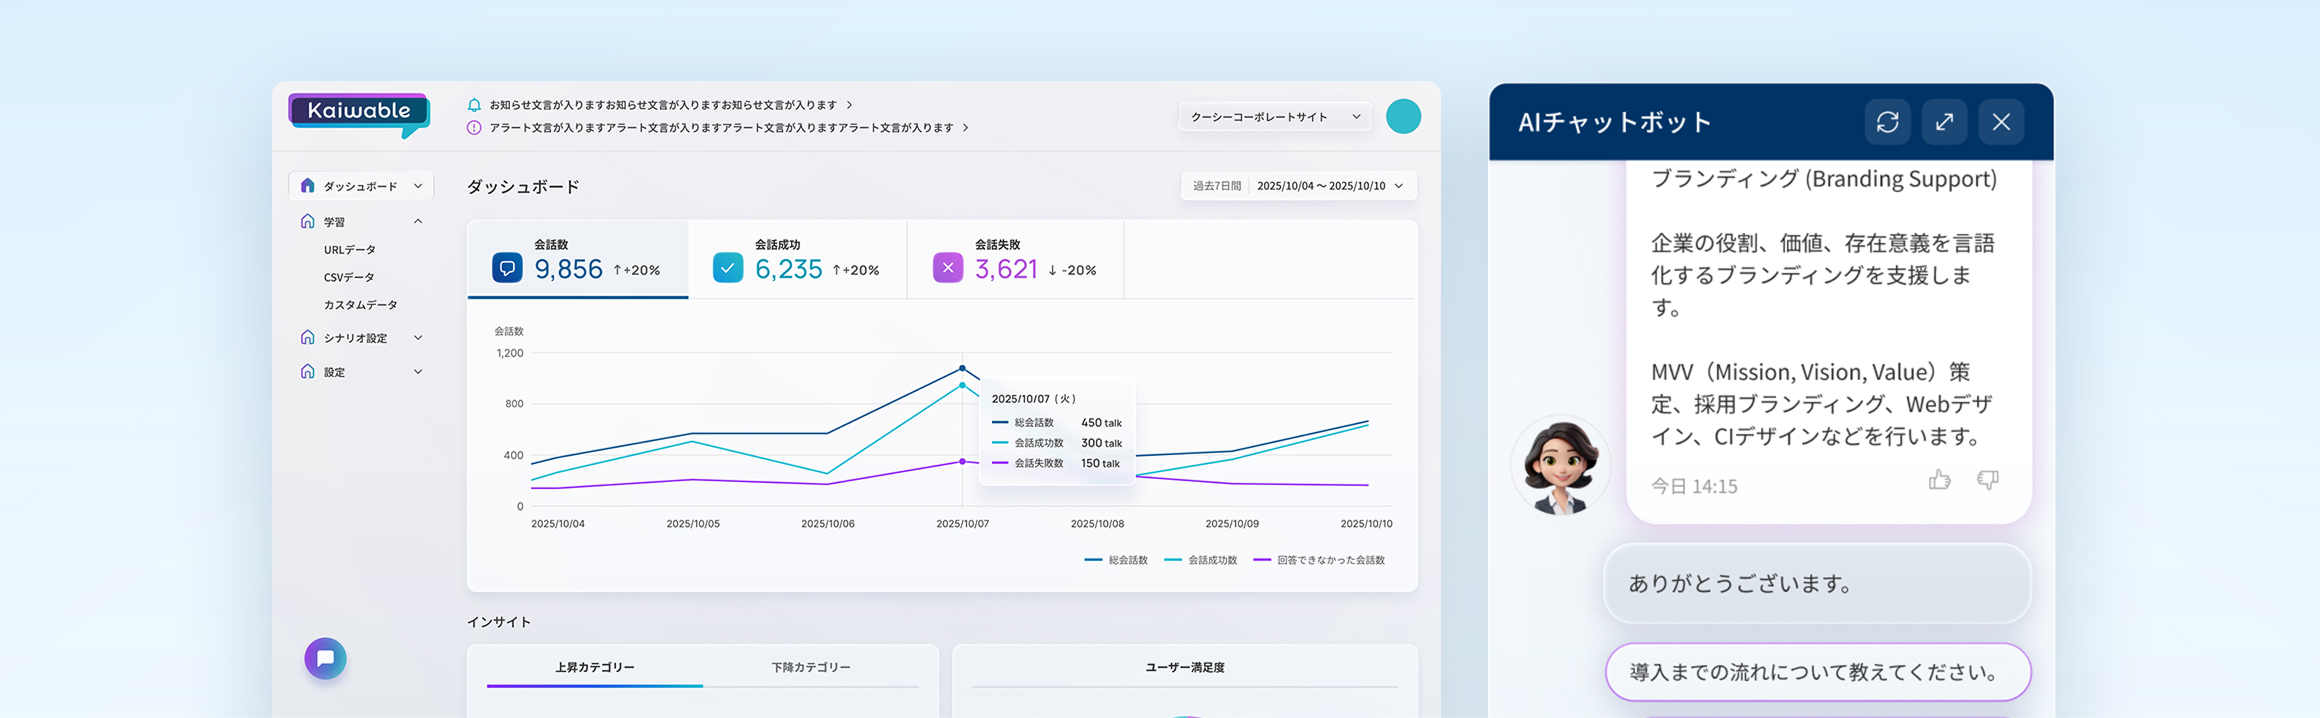Click the notification bell icon
This screenshot has width=2320, height=718.
(x=474, y=105)
